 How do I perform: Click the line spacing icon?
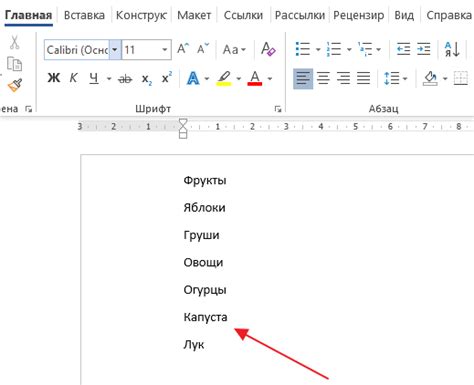pos(392,79)
